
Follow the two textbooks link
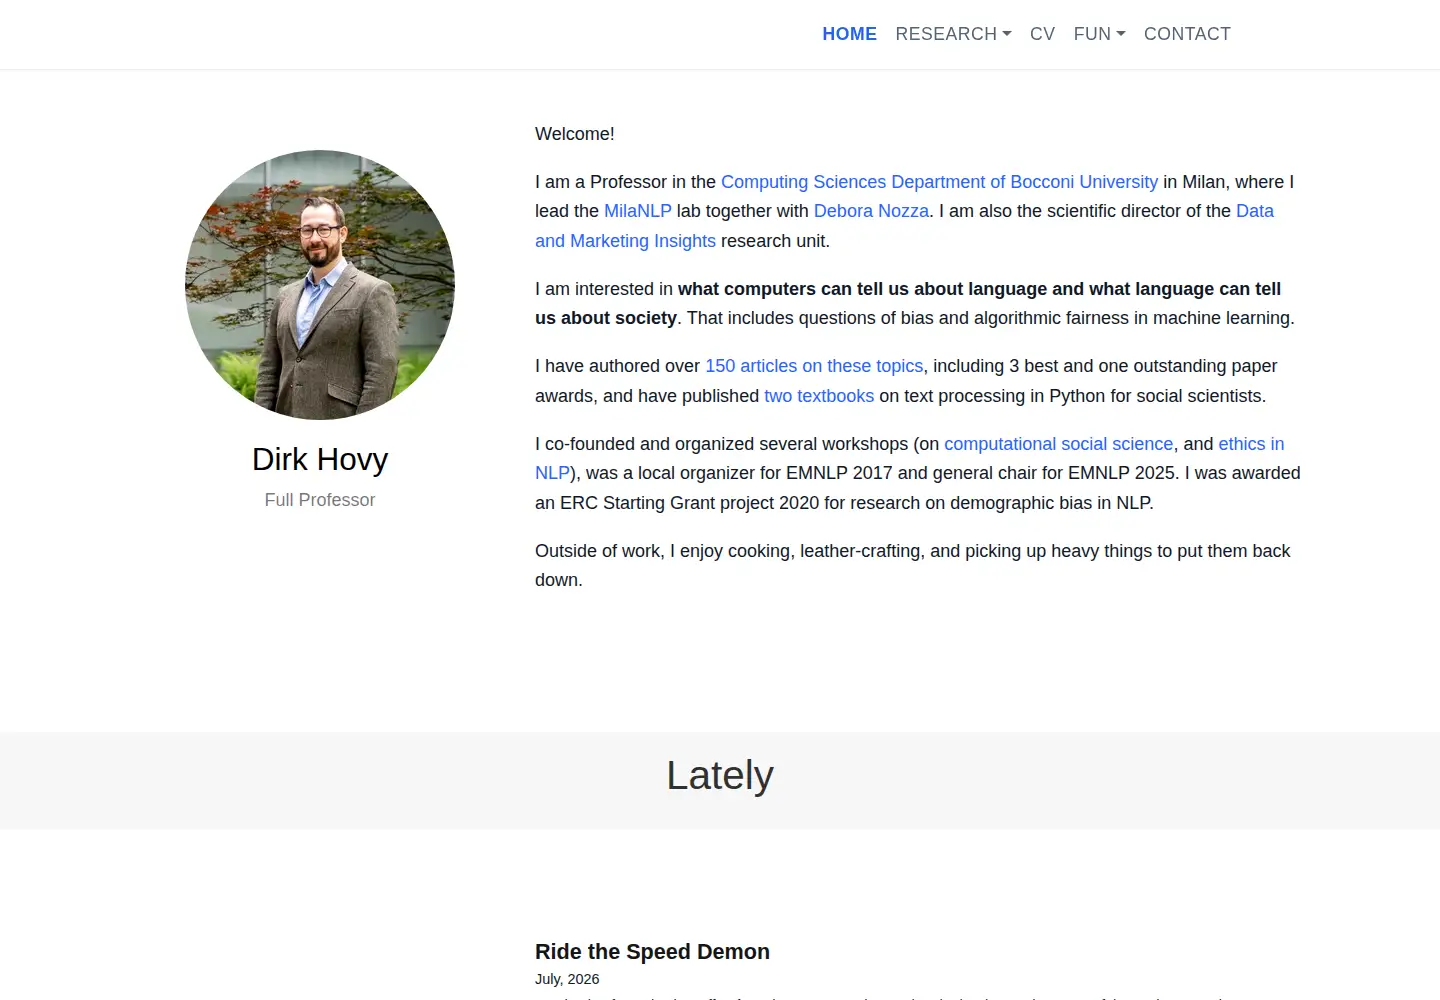[819, 396]
